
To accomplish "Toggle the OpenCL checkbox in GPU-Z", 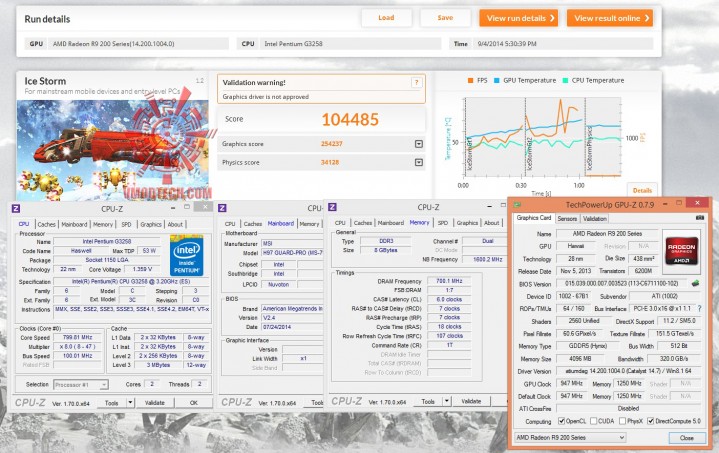I will click(x=561, y=421).
